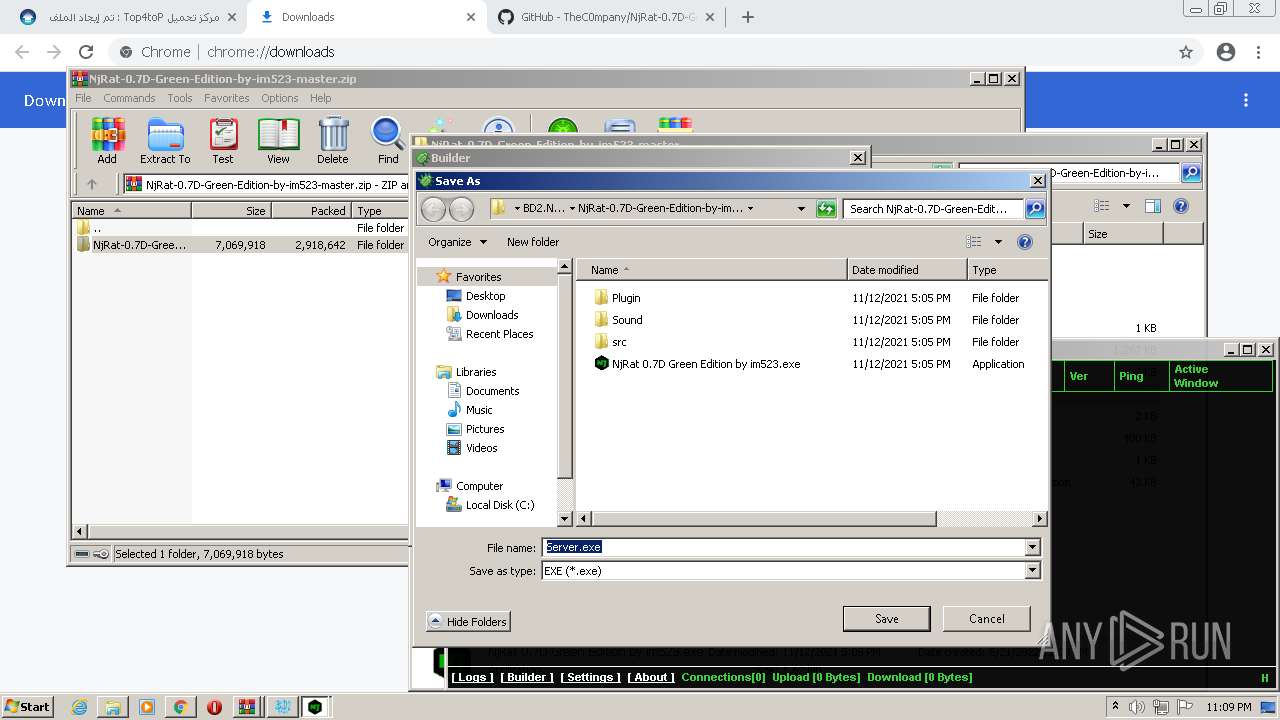Go up one level in WinRAR
The height and width of the screenshot is (720, 1280).
92,184
